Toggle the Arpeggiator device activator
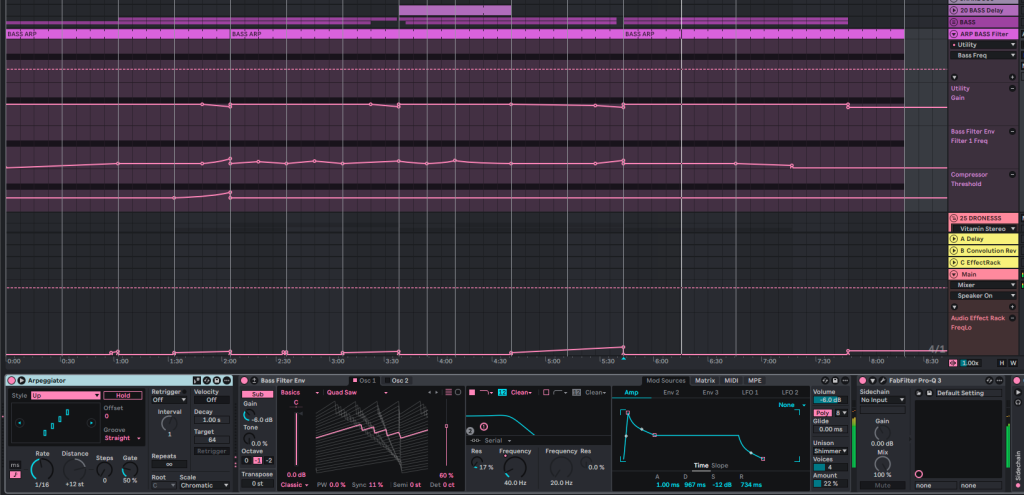The width and height of the screenshot is (1024, 495). click(x=11, y=381)
